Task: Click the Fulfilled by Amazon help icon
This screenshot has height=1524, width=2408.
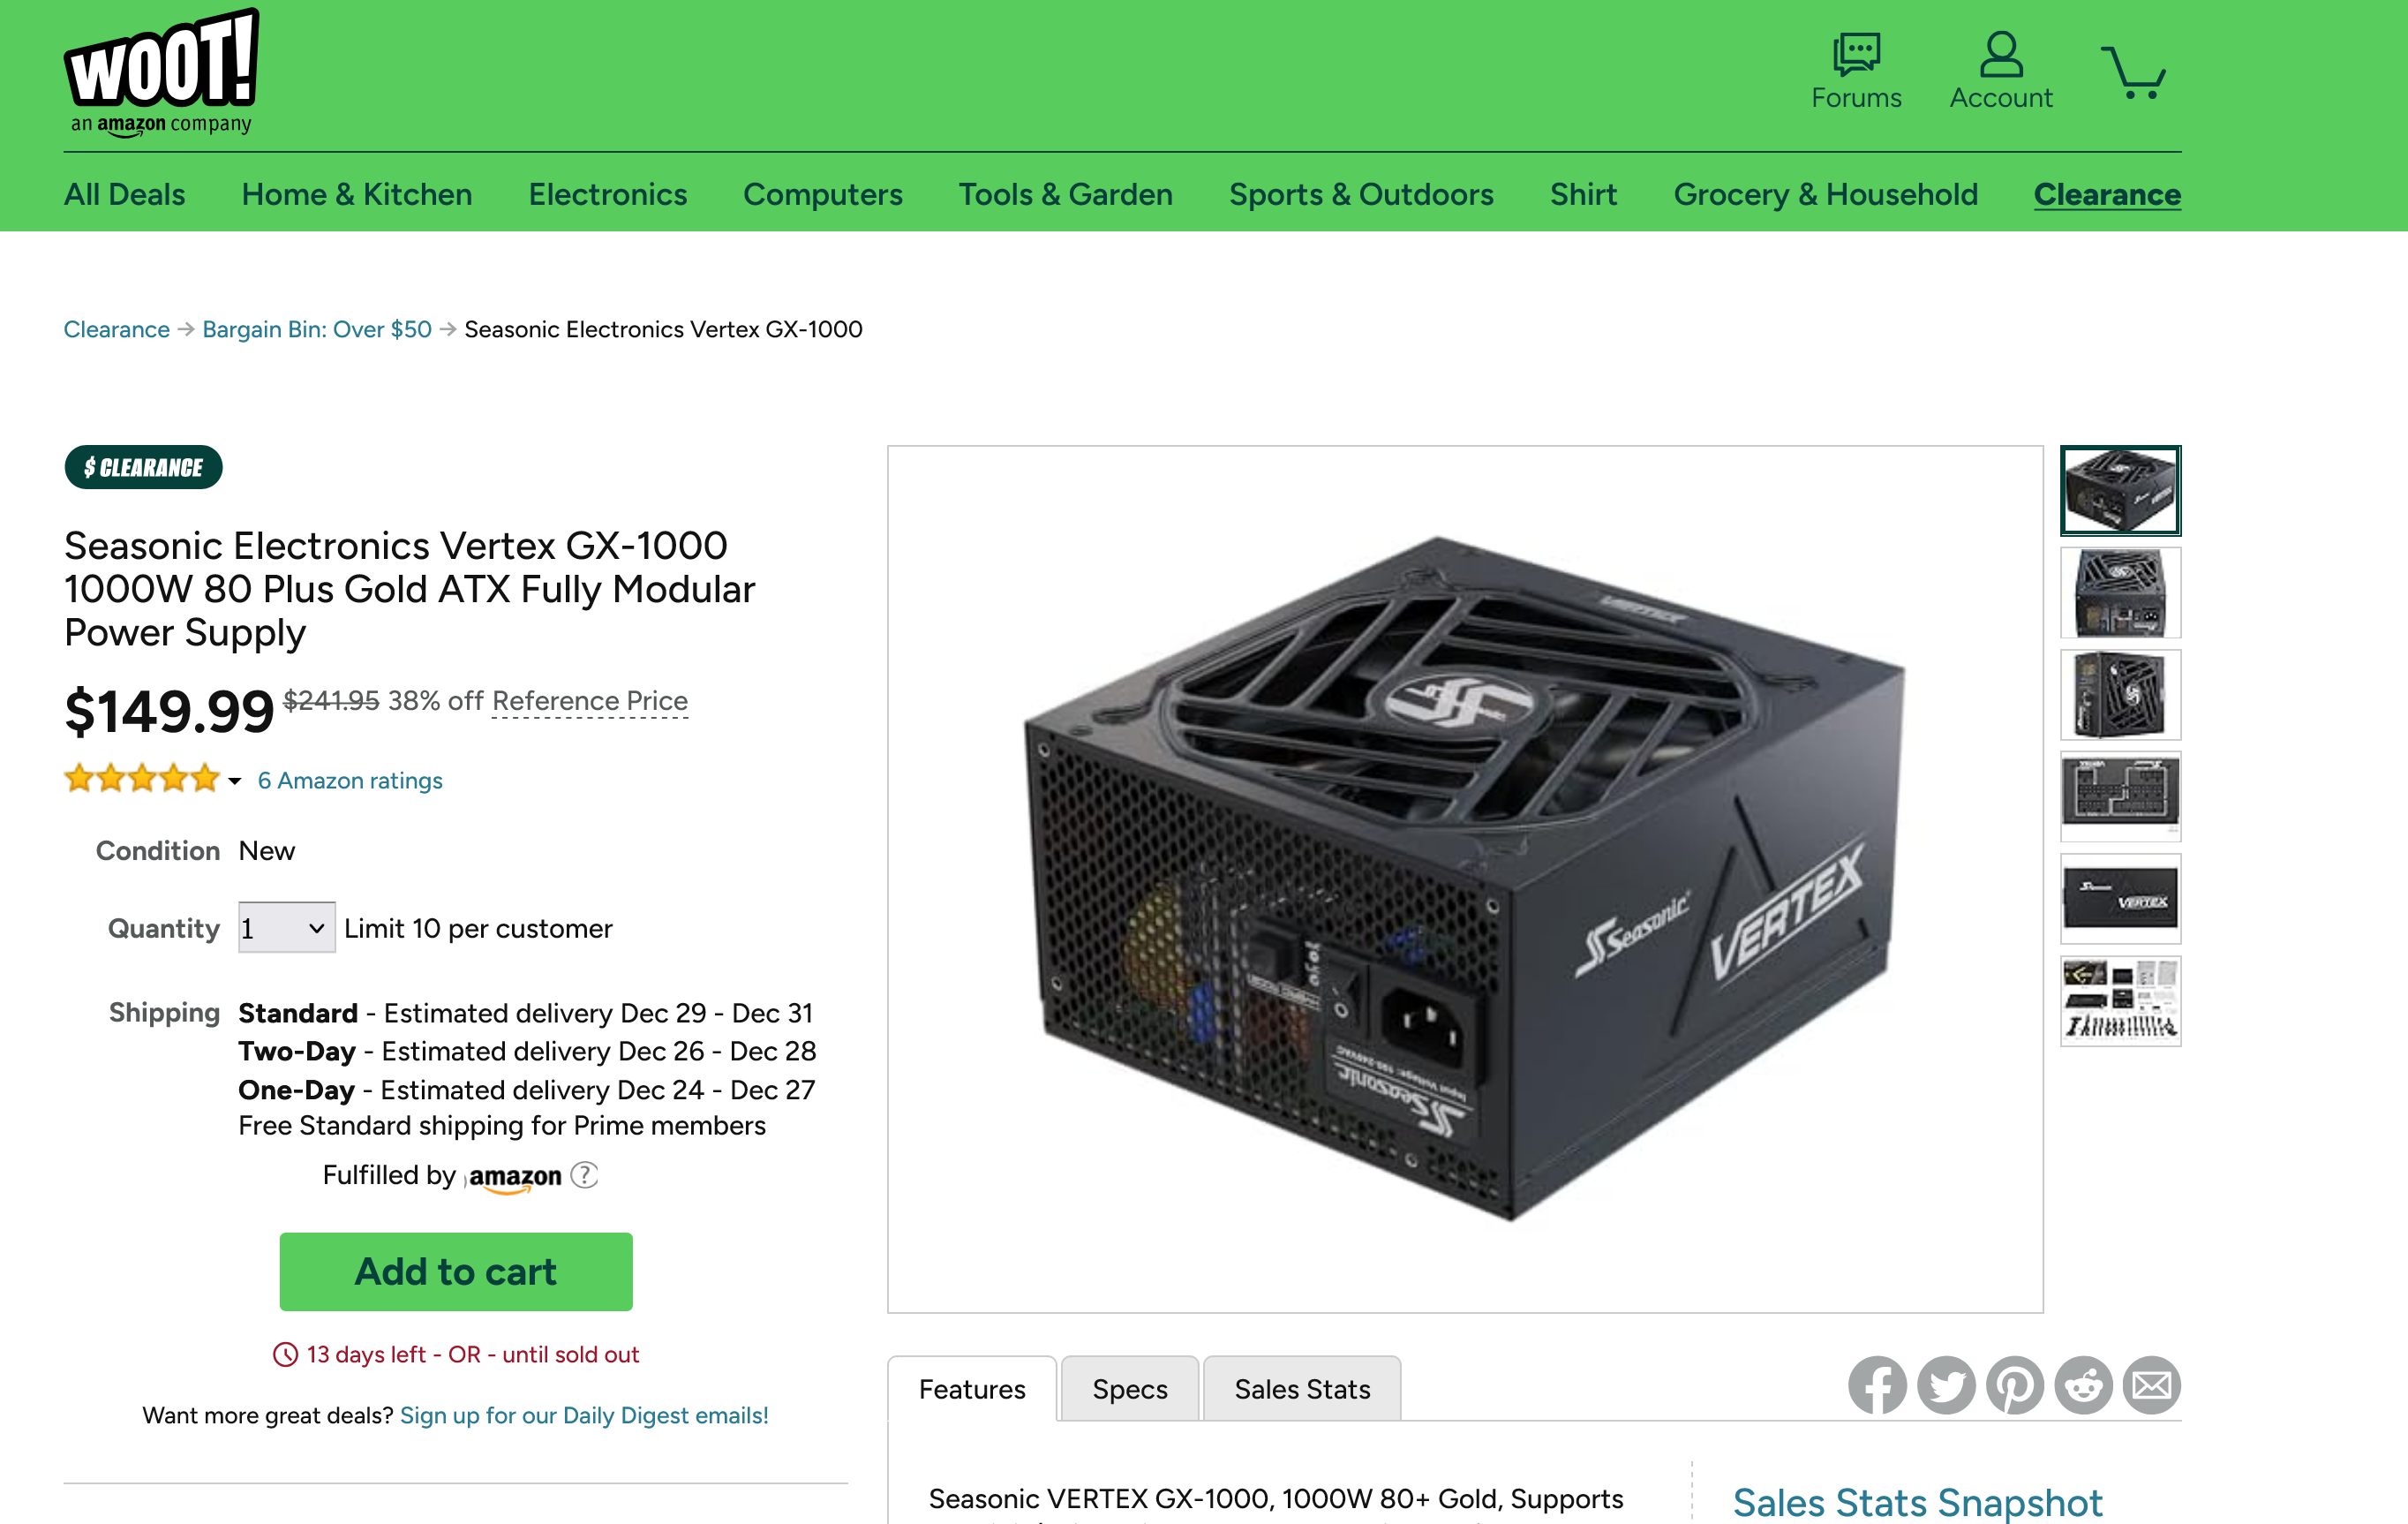Action: tap(584, 1175)
